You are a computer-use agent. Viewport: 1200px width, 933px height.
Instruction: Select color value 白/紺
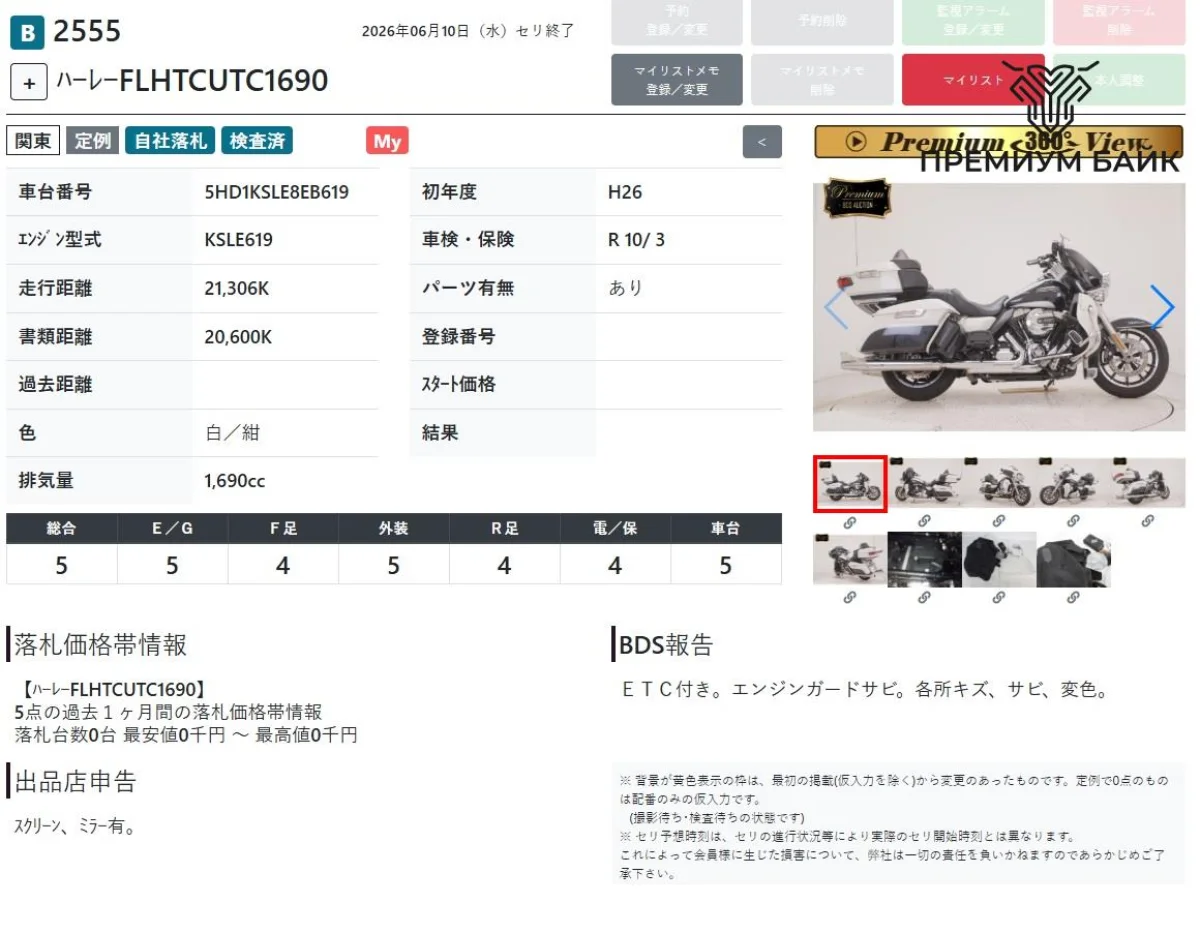click(x=232, y=433)
